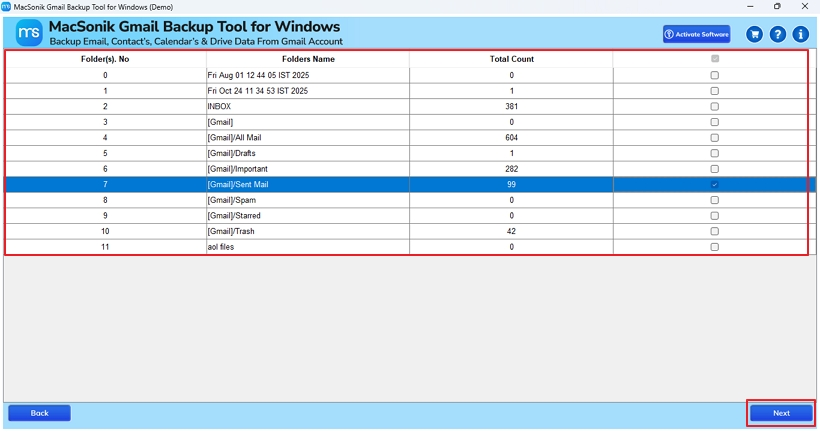Screen dimensions: 820x432
Task: Click the MacSonik ms logo icon
Action: coord(29,33)
